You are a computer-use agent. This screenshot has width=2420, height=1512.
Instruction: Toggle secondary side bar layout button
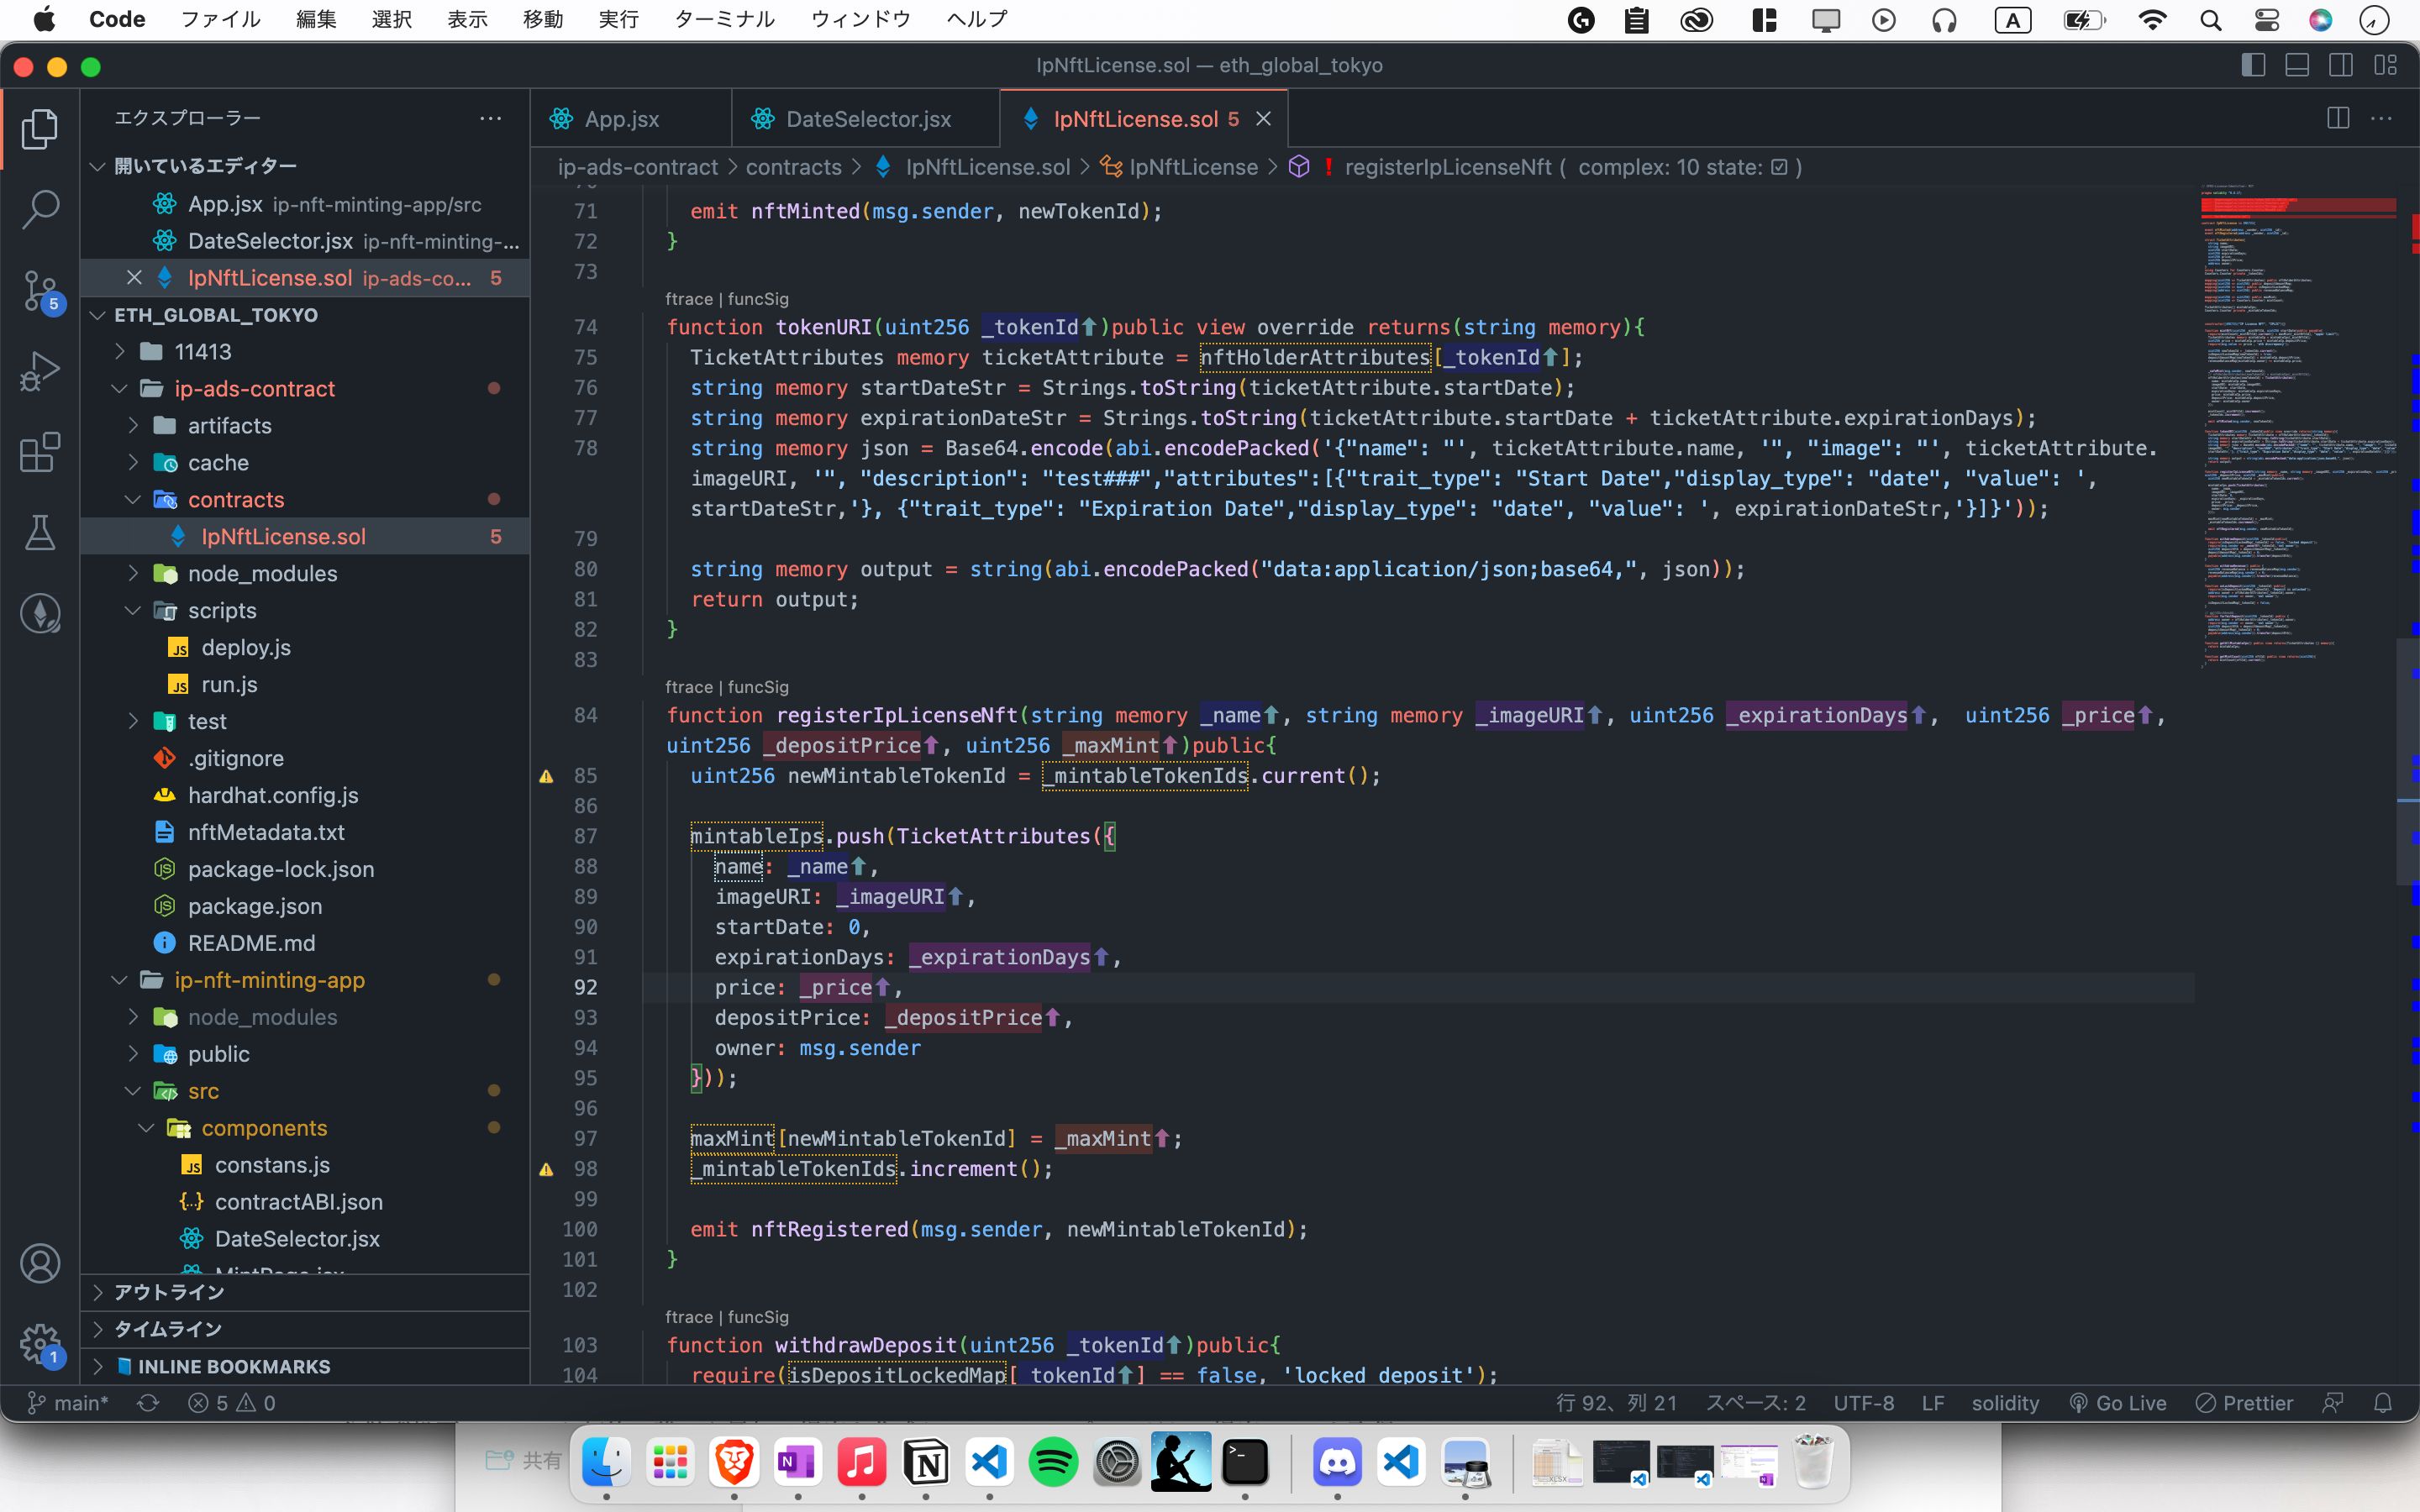click(x=2341, y=65)
